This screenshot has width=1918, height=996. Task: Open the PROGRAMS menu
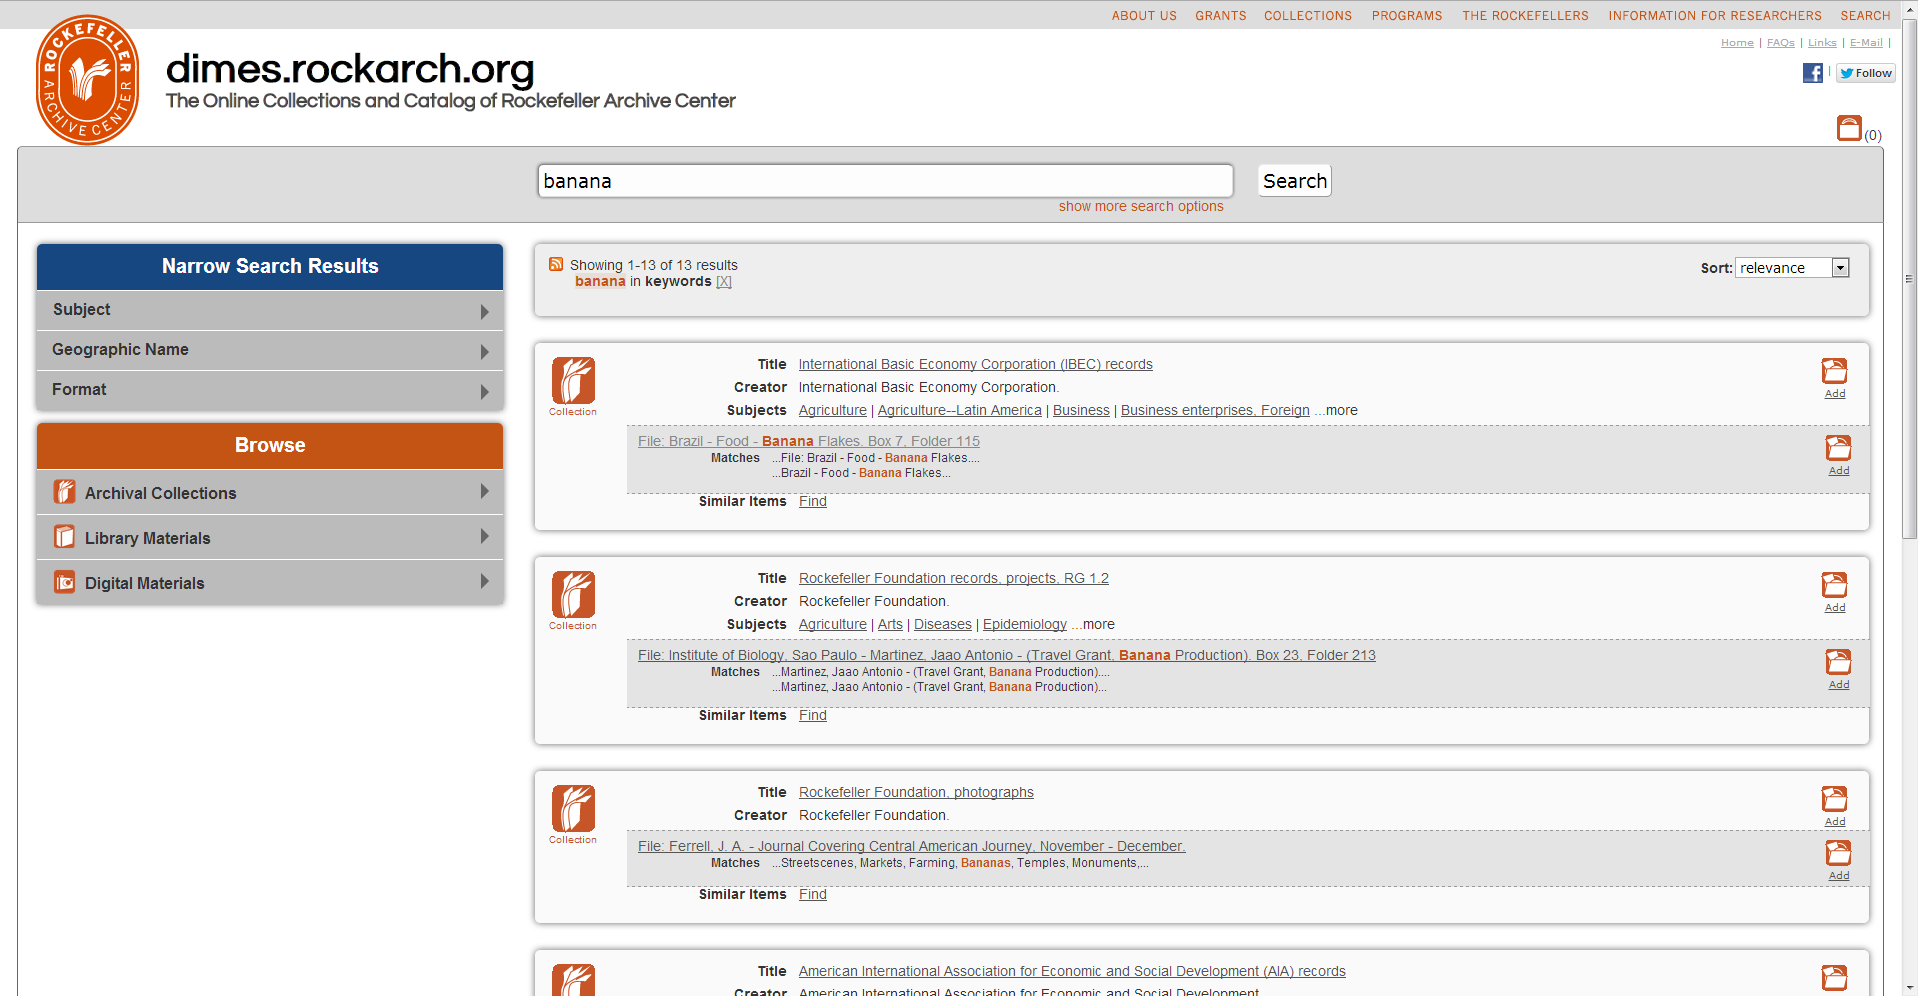tap(1406, 16)
